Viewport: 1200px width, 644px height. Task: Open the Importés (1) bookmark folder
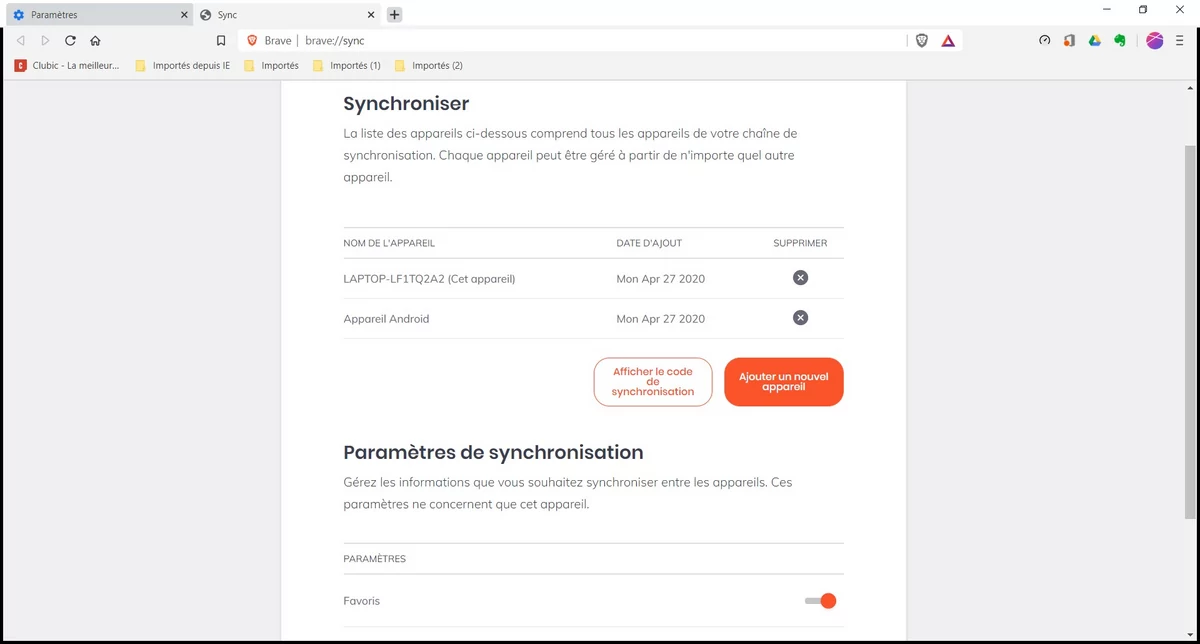coord(347,66)
